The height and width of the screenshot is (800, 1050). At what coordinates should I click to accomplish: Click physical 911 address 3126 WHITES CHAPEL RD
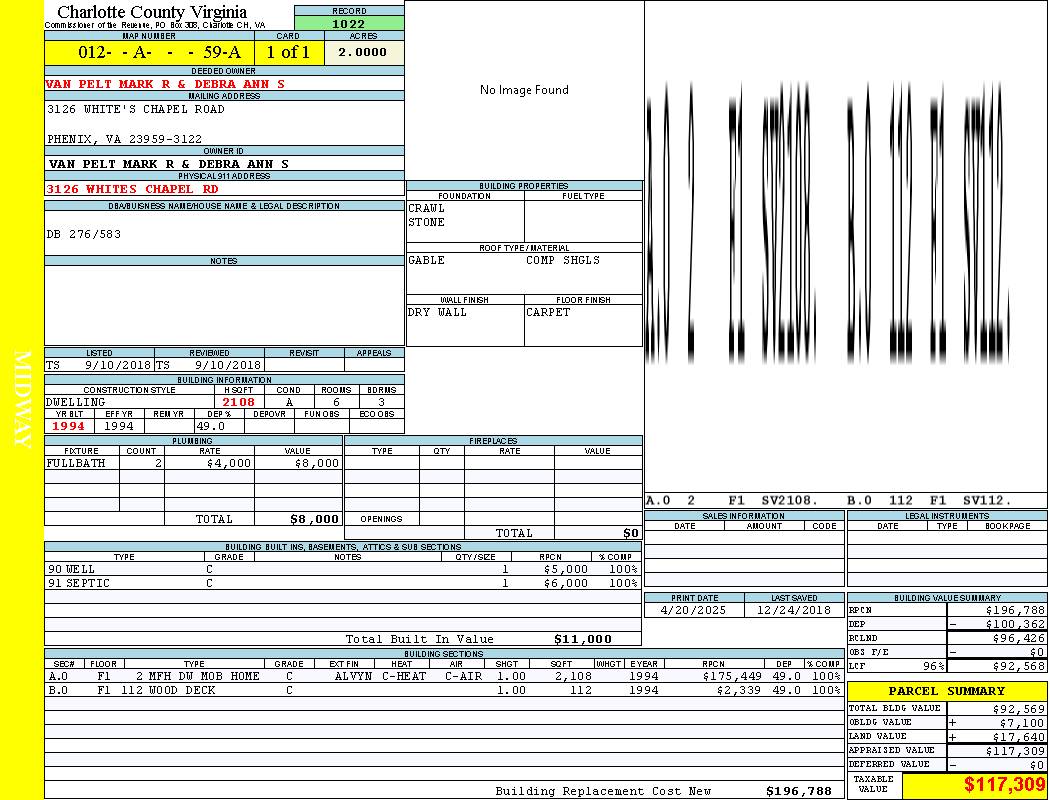click(132, 189)
